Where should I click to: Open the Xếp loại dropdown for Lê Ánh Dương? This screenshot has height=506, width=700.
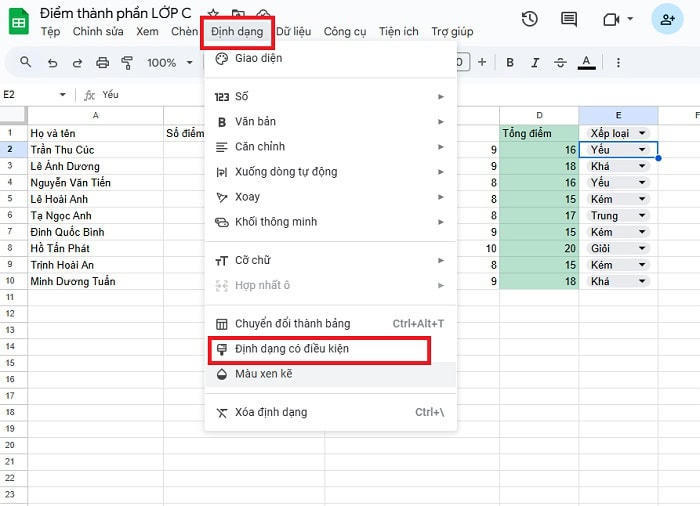point(643,166)
